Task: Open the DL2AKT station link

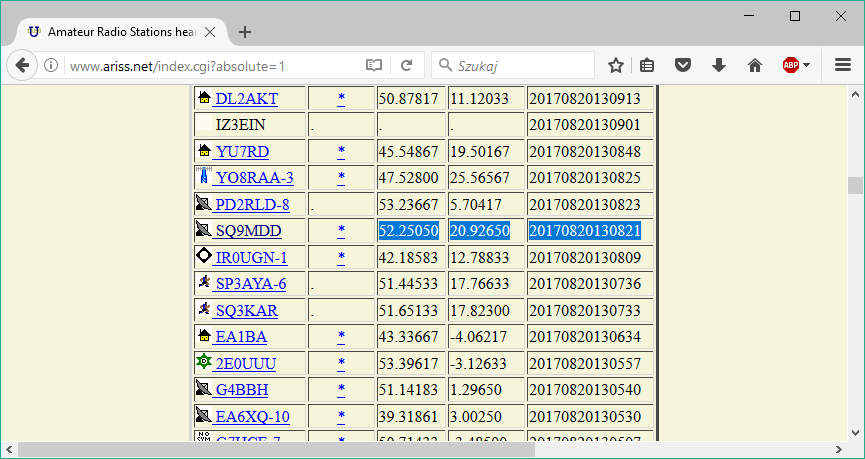Action: (246, 99)
